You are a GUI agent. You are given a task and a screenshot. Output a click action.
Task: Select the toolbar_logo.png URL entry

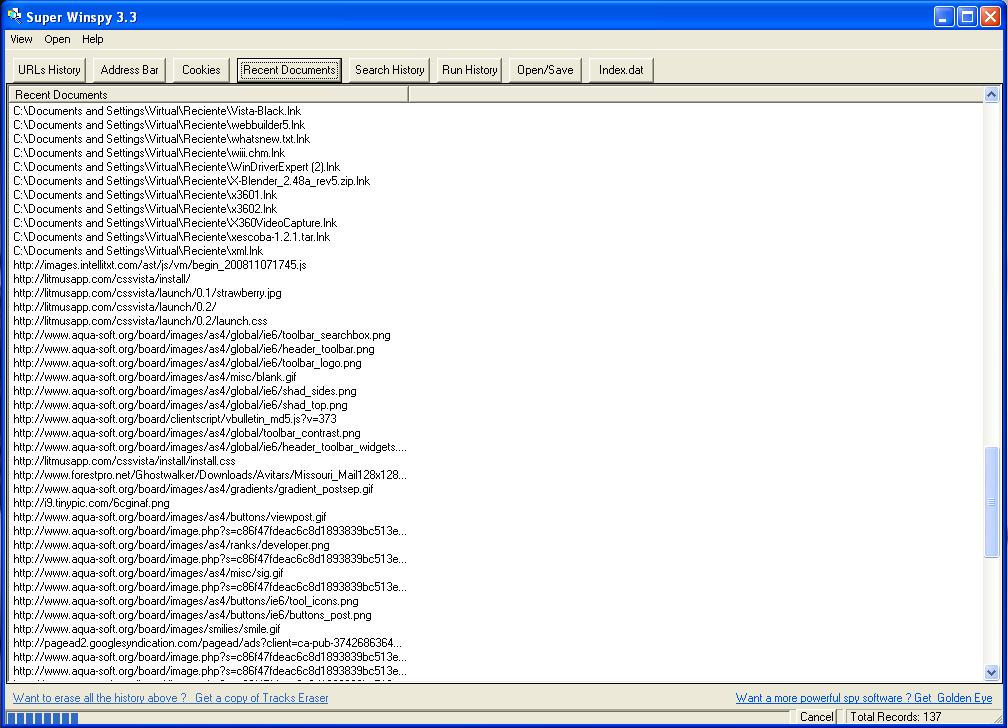coord(187,363)
